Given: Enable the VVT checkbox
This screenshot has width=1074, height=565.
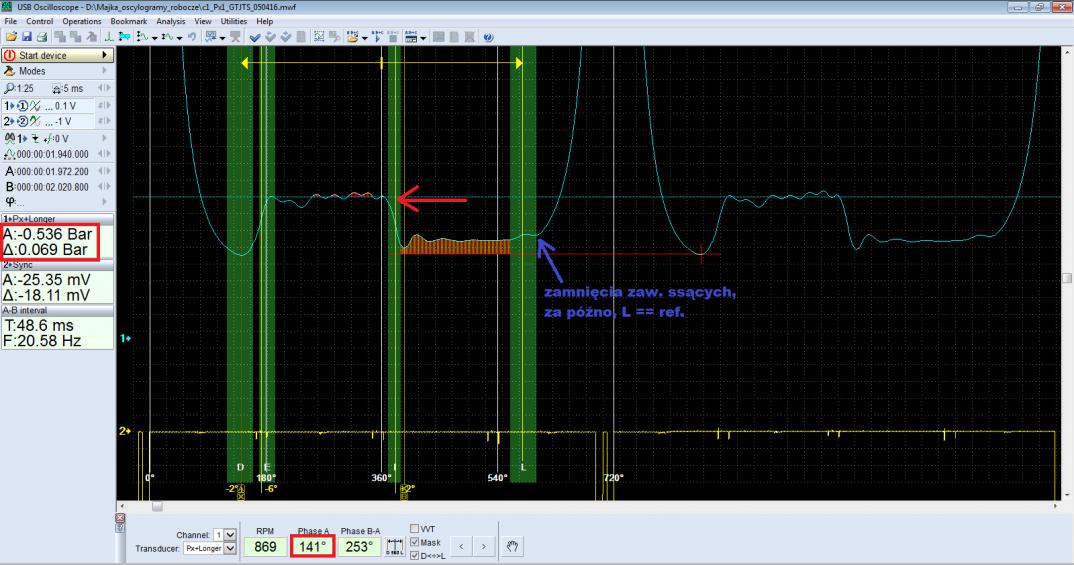Looking at the screenshot, I should pyautogui.click(x=414, y=529).
